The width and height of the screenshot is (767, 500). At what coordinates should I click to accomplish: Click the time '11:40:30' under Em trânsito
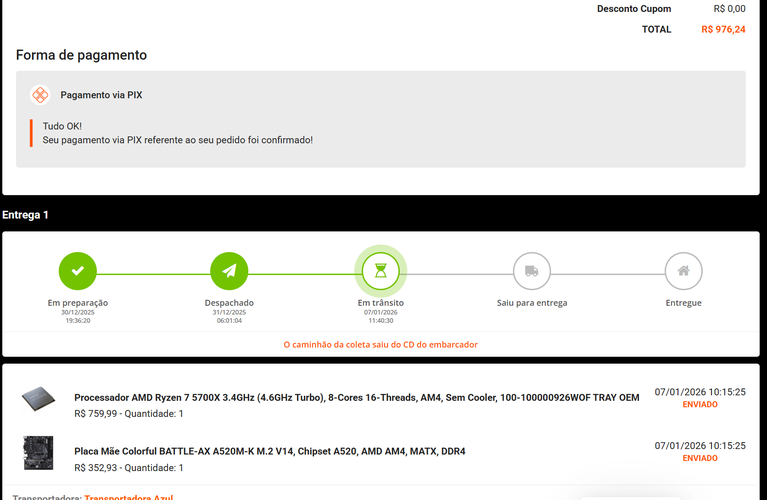pos(381,320)
